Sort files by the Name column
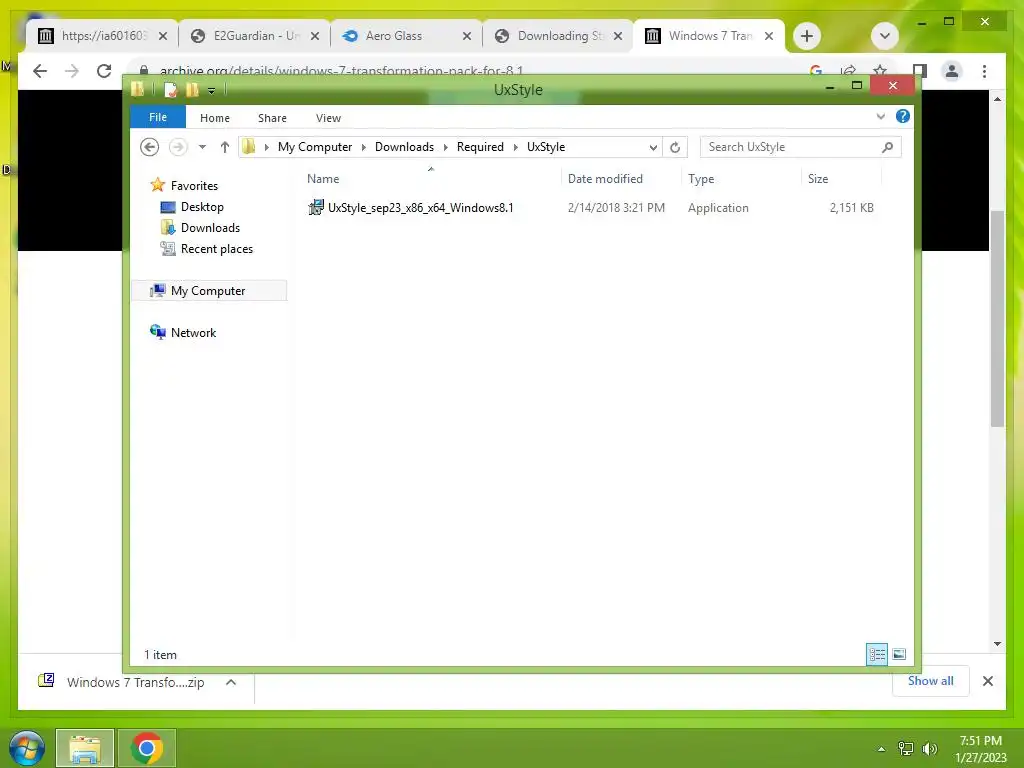 click(323, 179)
